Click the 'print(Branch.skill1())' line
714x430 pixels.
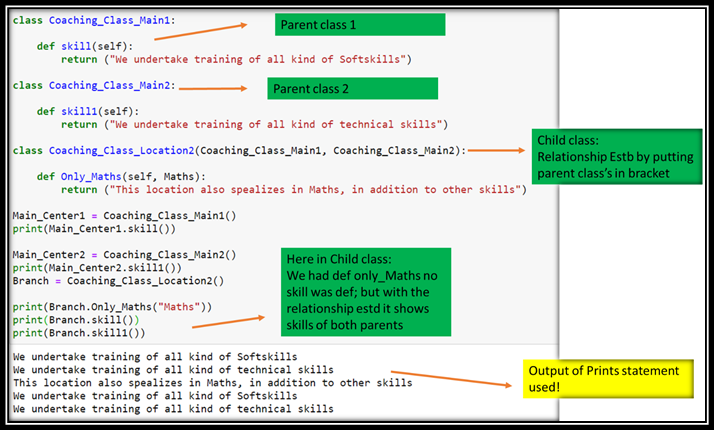(79, 333)
